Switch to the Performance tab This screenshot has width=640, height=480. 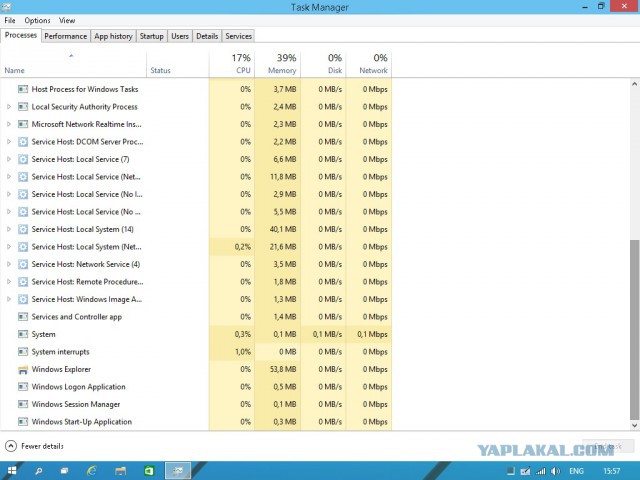65,36
